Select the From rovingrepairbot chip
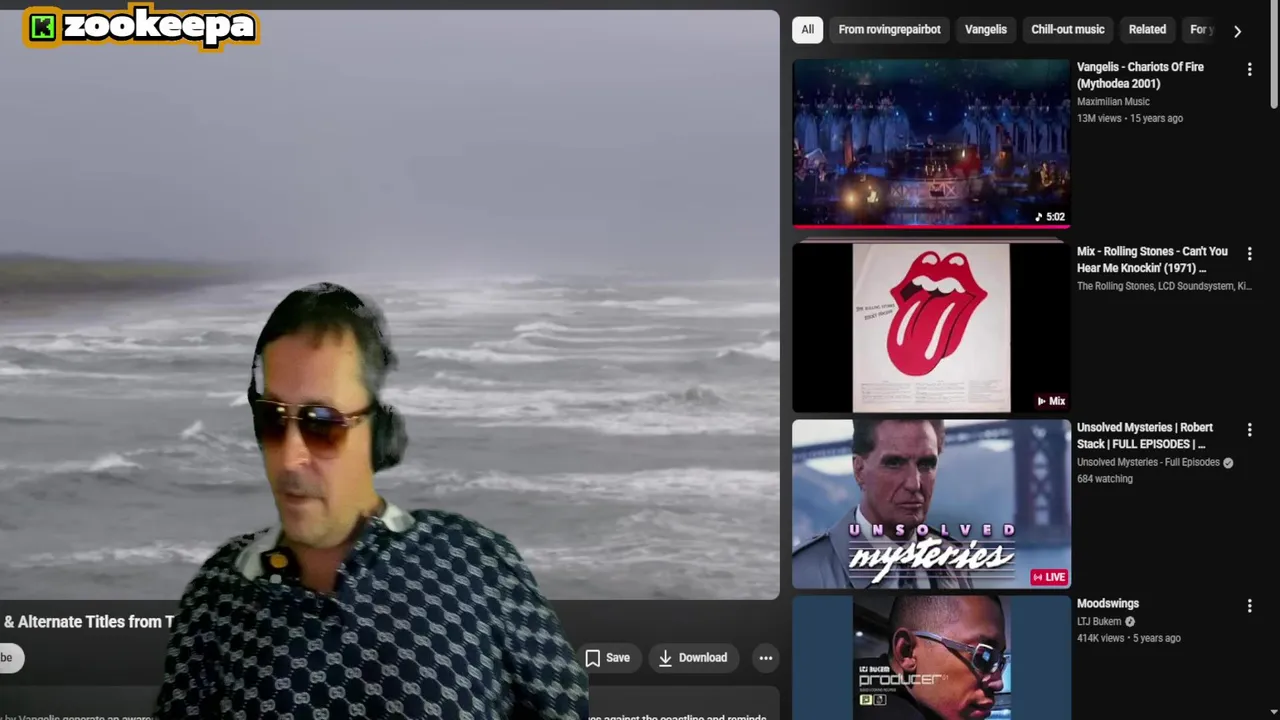This screenshot has width=1280, height=720. click(x=889, y=30)
